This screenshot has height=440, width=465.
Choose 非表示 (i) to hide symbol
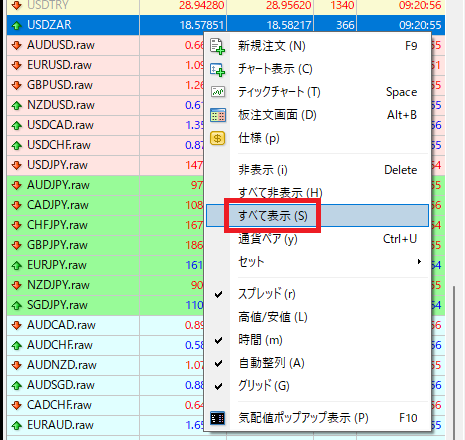[x=317, y=170]
